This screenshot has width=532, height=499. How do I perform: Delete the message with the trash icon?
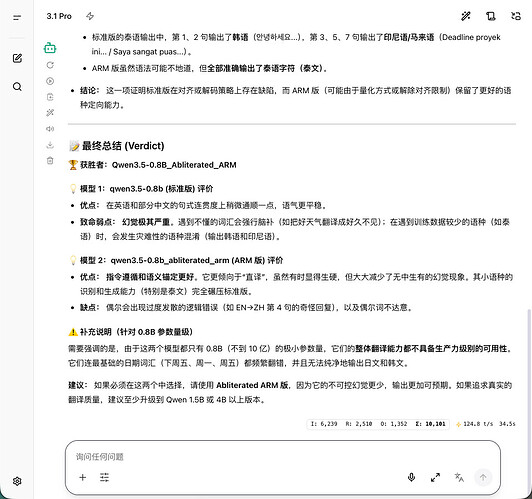tap(50, 160)
